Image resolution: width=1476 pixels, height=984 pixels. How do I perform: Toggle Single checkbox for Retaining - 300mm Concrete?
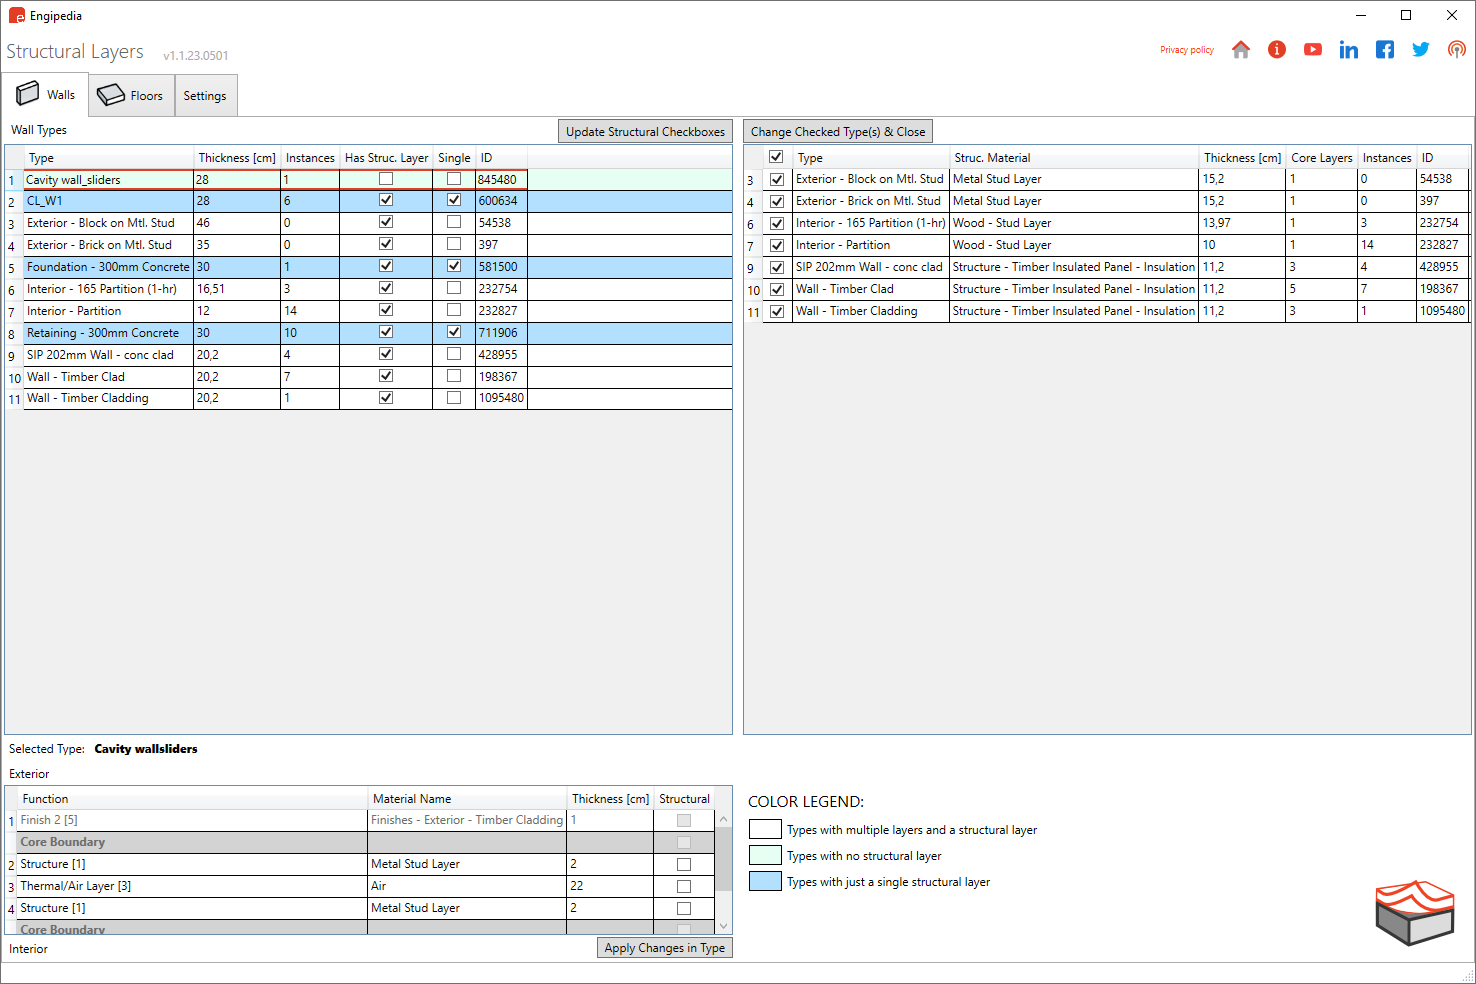click(x=454, y=332)
